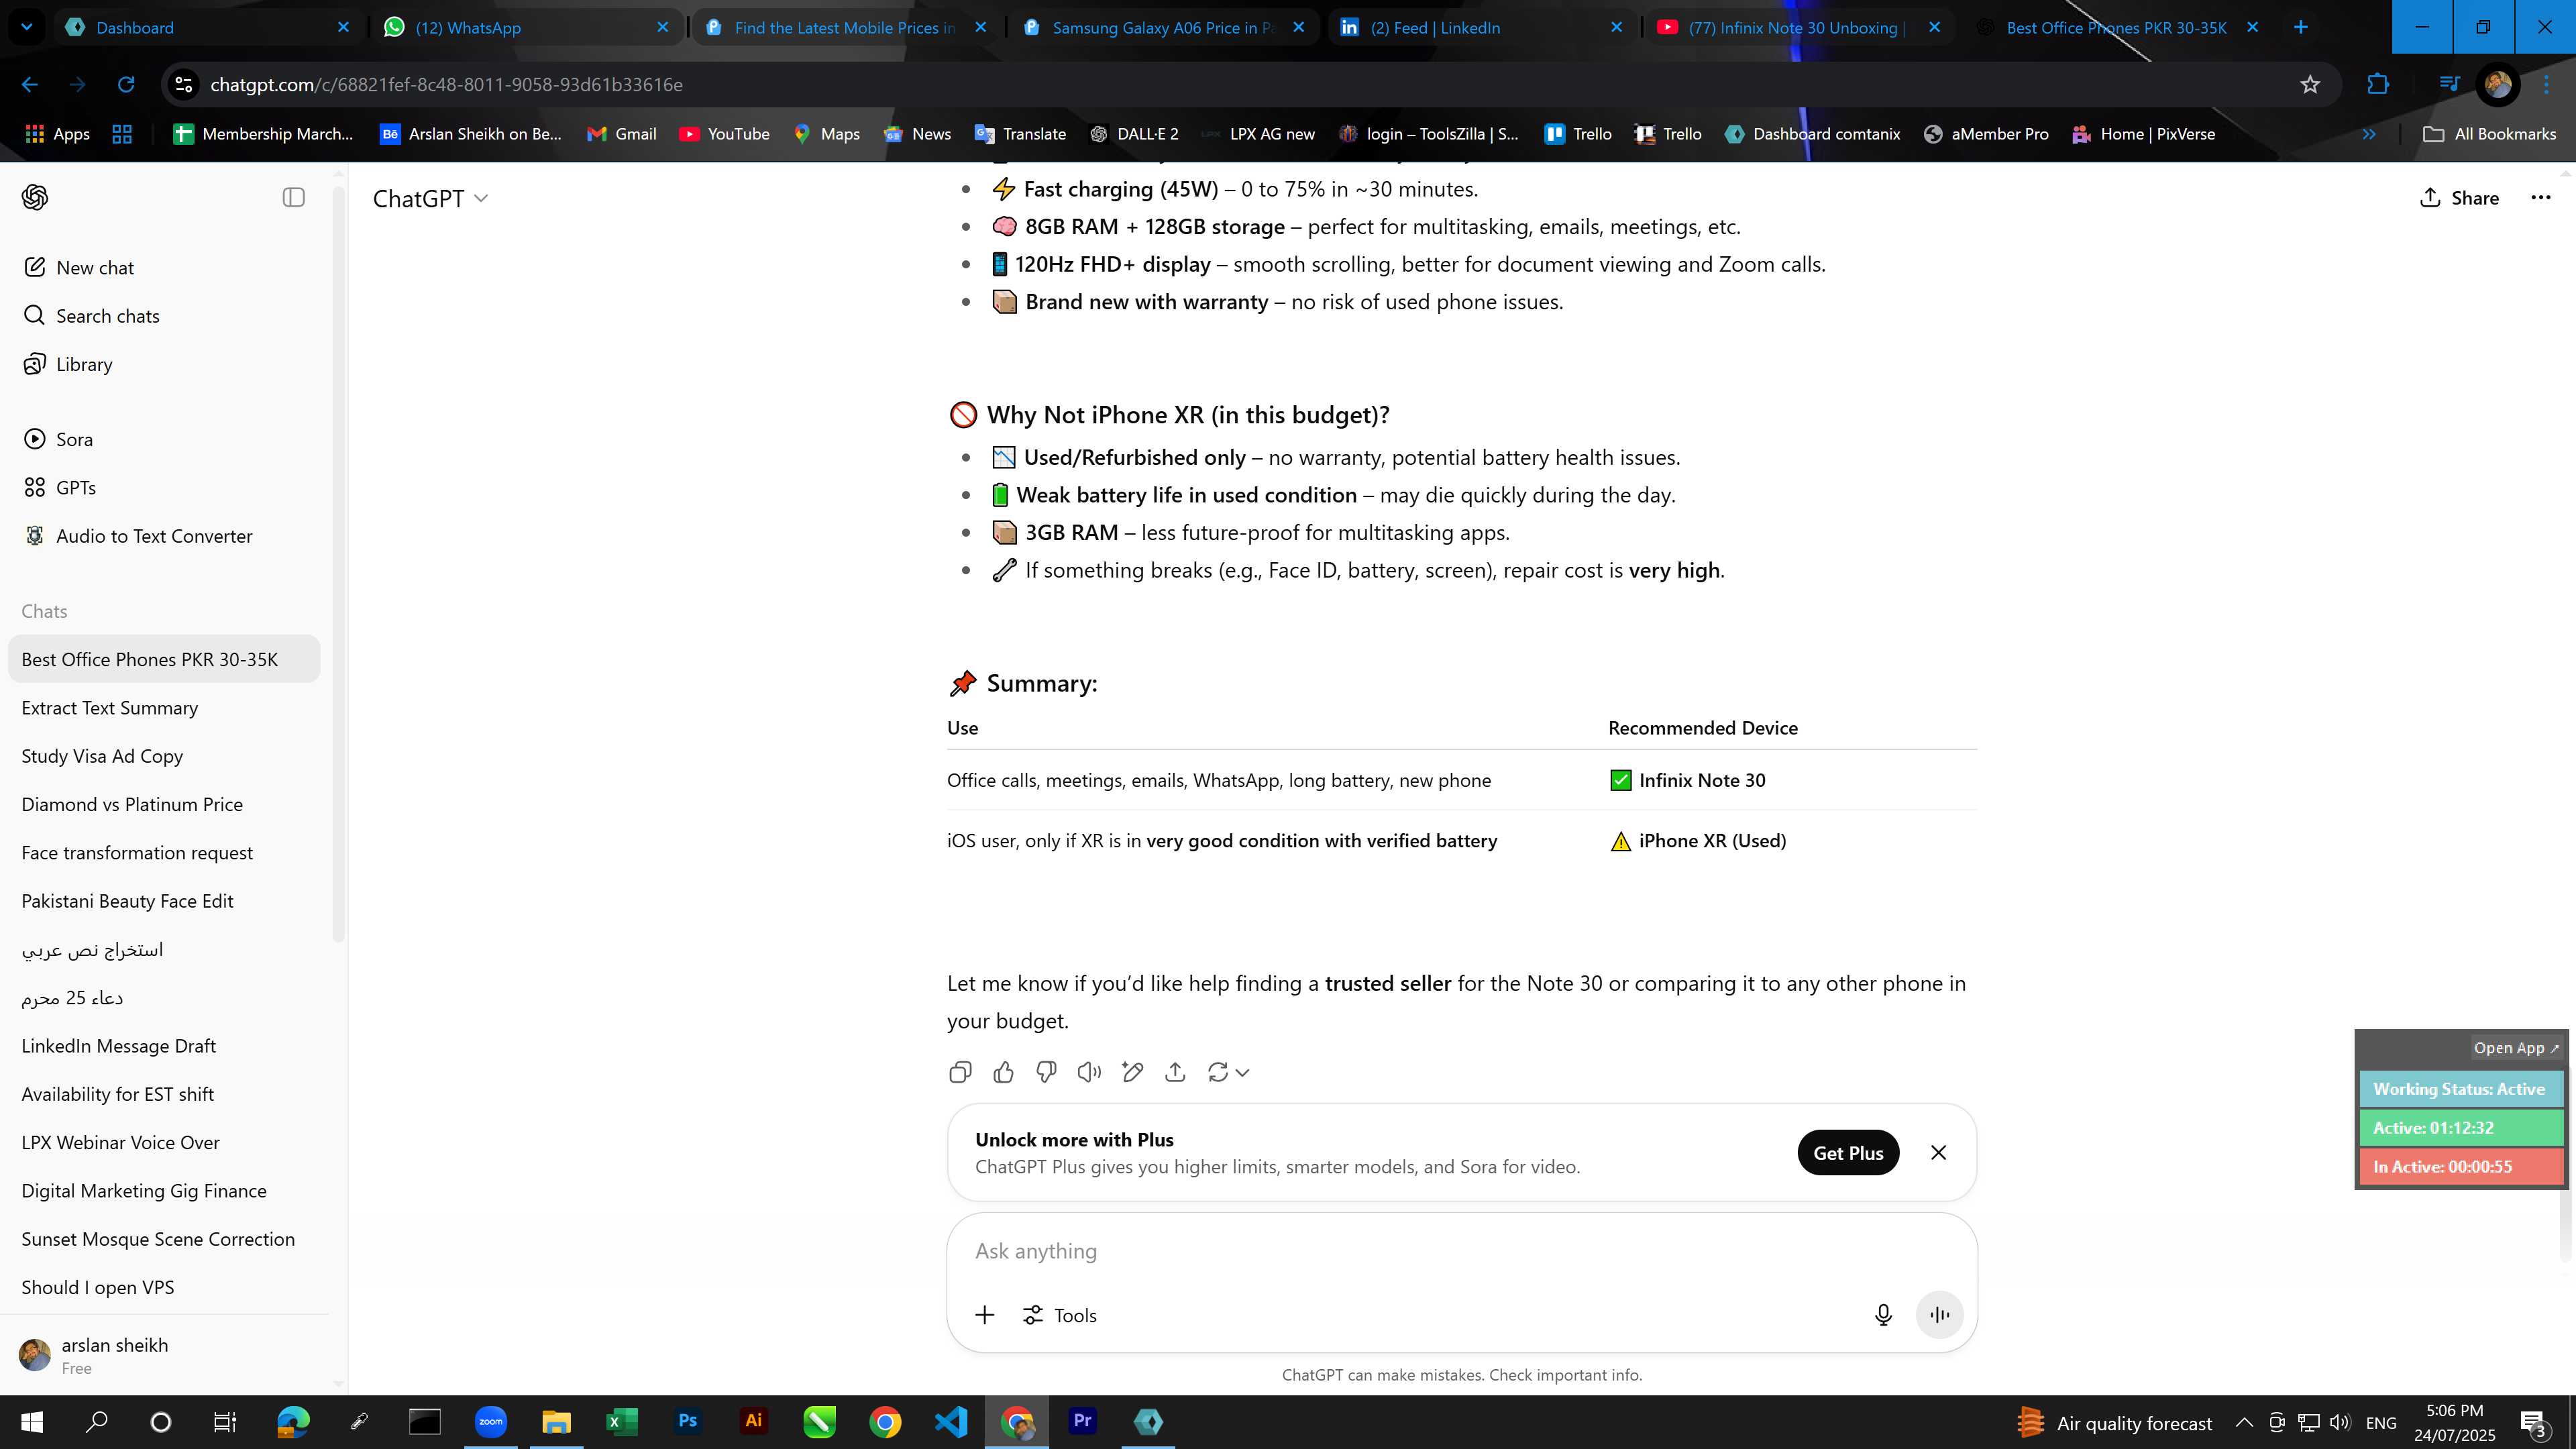Viewport: 2576px width, 1449px height.
Task: Open the Audio to Text Converter GPT
Action: pos(165,536)
